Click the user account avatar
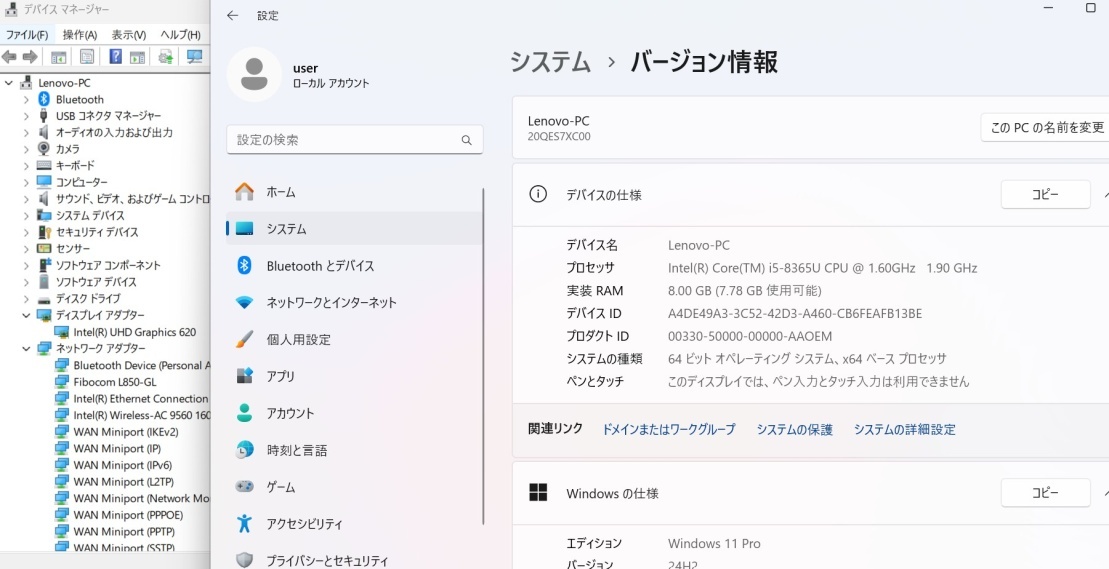 point(254,74)
